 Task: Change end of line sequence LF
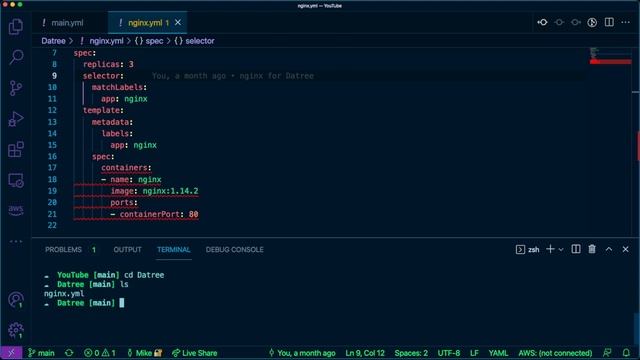[474, 353]
